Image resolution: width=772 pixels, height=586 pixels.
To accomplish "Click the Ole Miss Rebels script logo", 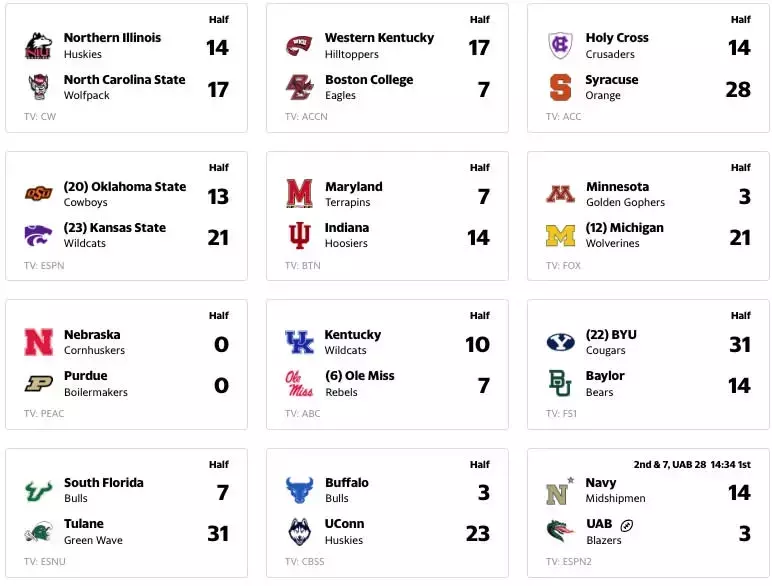I will tap(299, 384).
